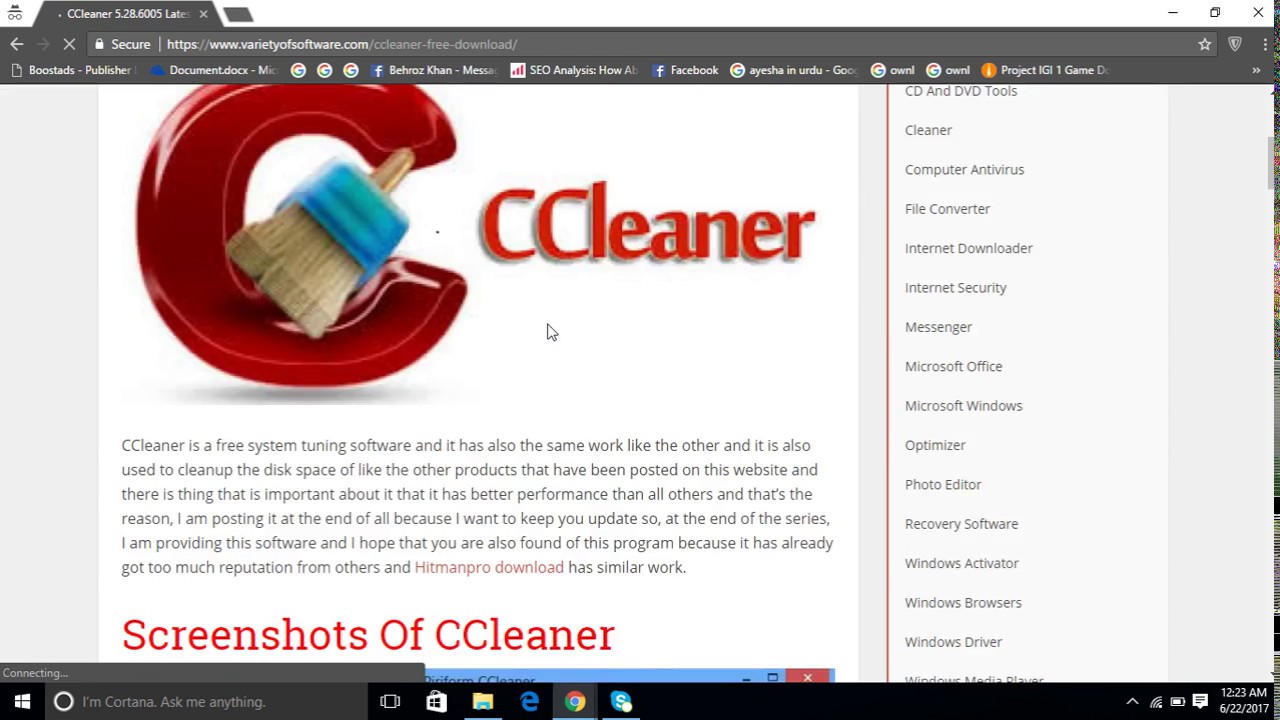Open File Explorer from the taskbar
Viewport: 1280px width, 720px height.
tap(483, 702)
